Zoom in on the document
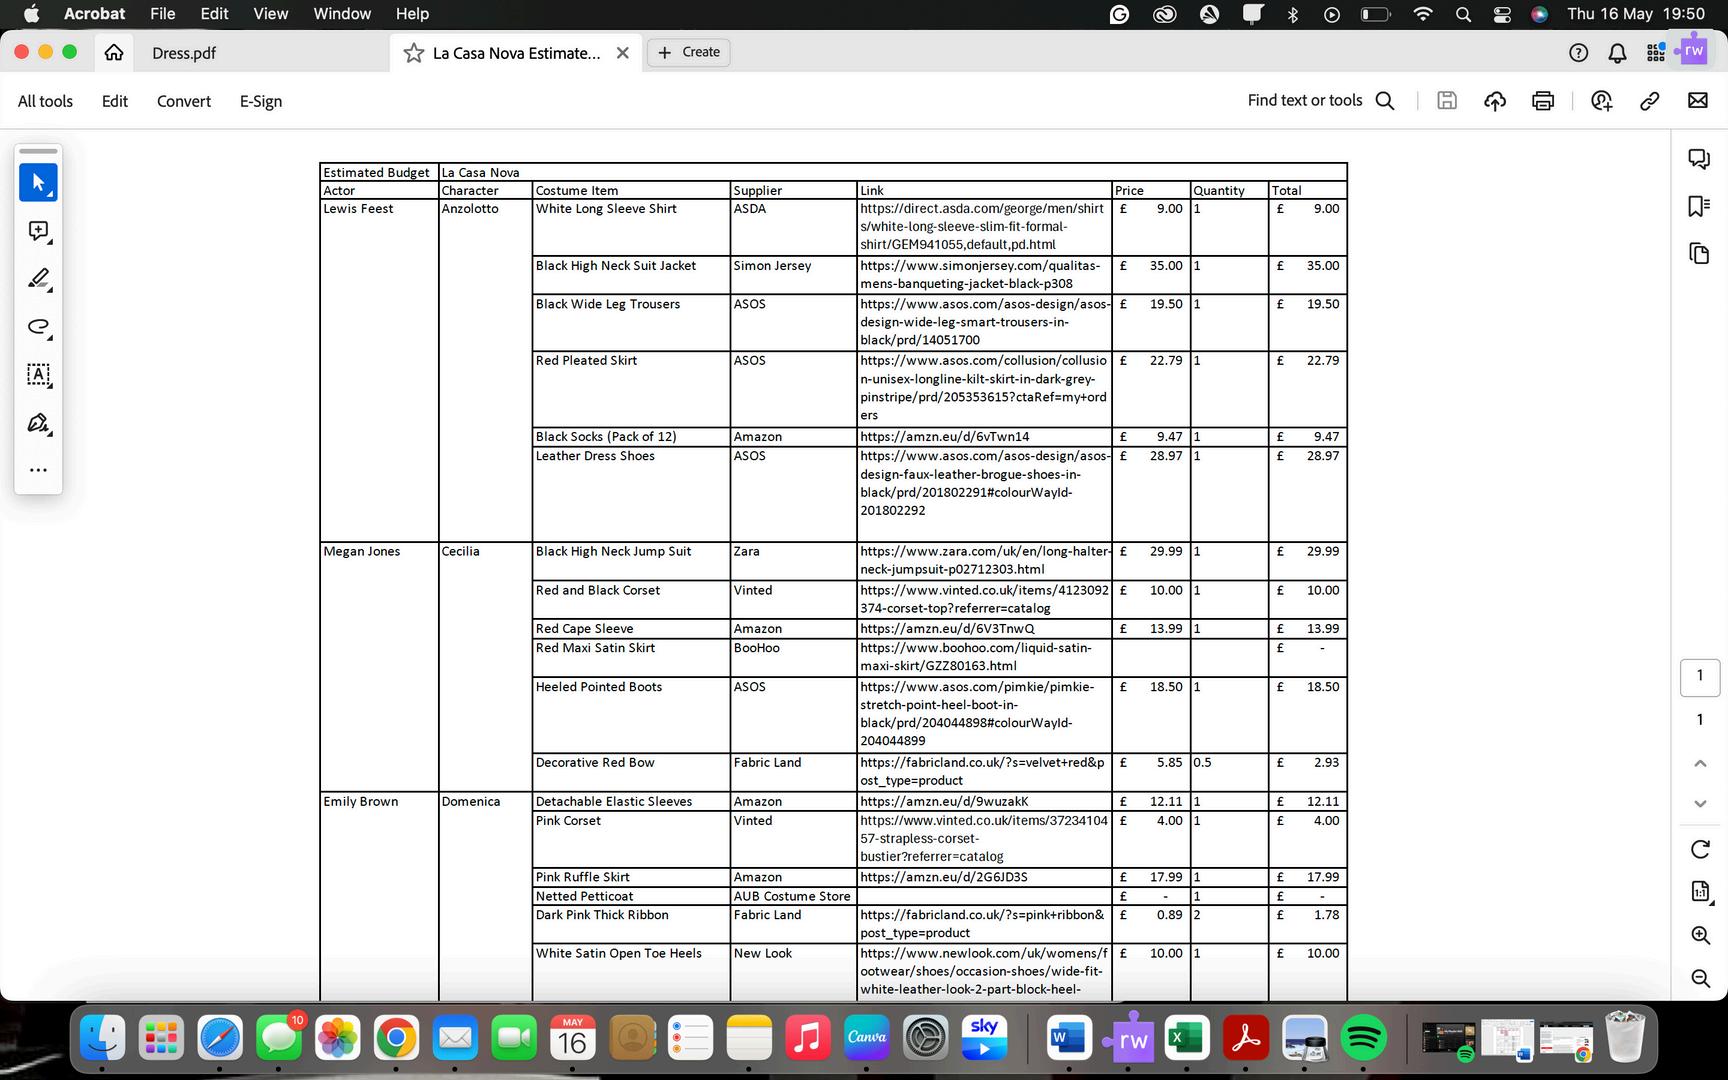 pos(1700,935)
